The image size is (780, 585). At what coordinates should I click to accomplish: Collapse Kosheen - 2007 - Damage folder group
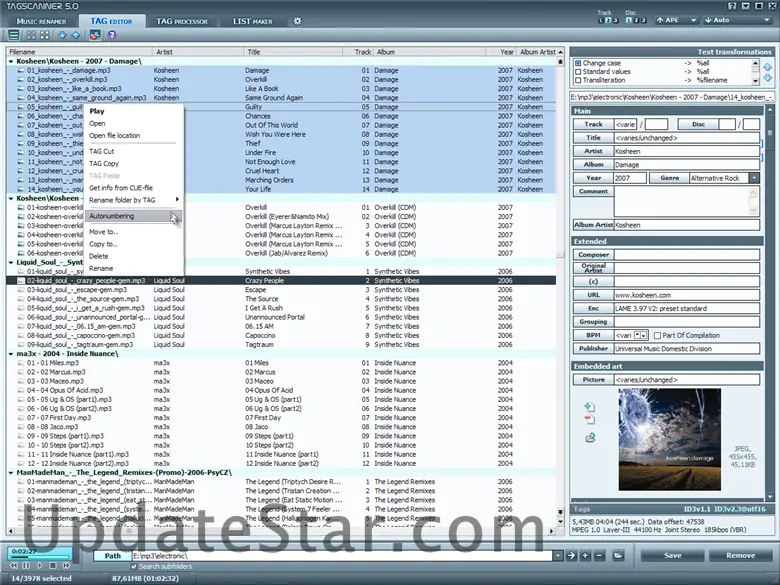pos(11,61)
